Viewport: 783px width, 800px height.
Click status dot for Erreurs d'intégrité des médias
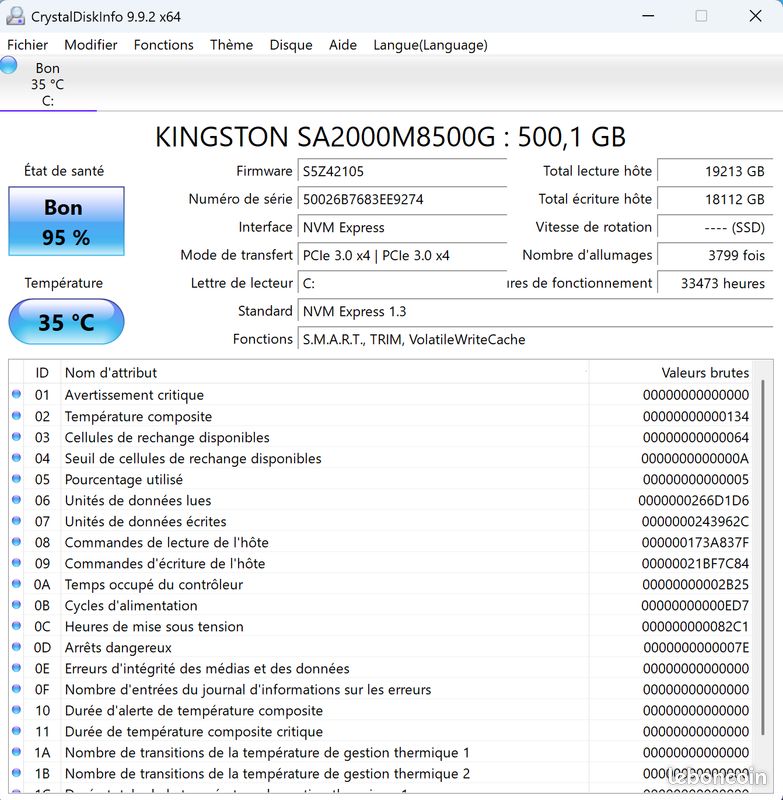point(16,667)
